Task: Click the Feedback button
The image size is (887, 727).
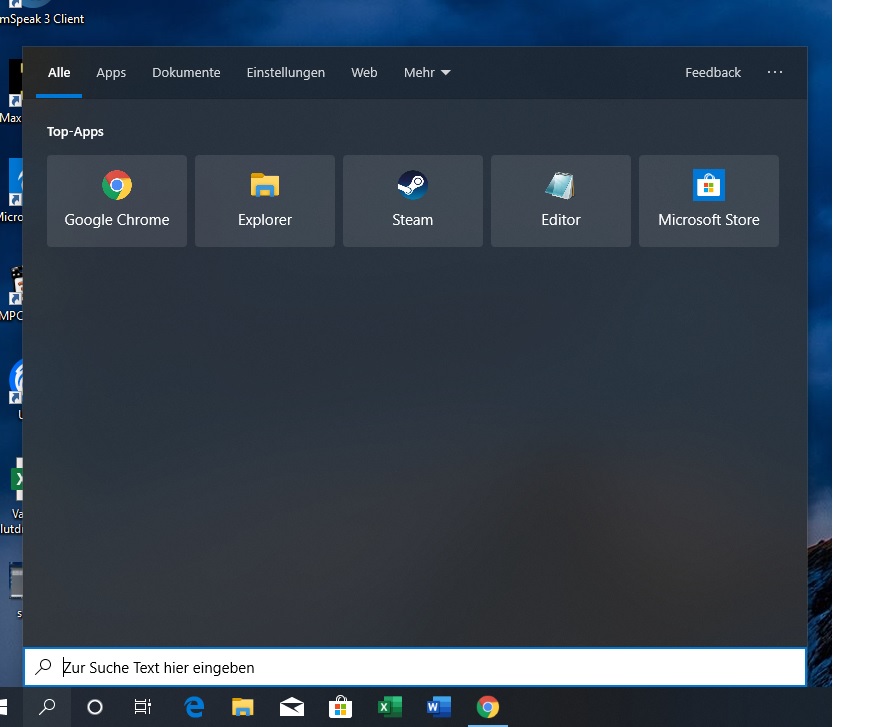Action: pyautogui.click(x=713, y=72)
